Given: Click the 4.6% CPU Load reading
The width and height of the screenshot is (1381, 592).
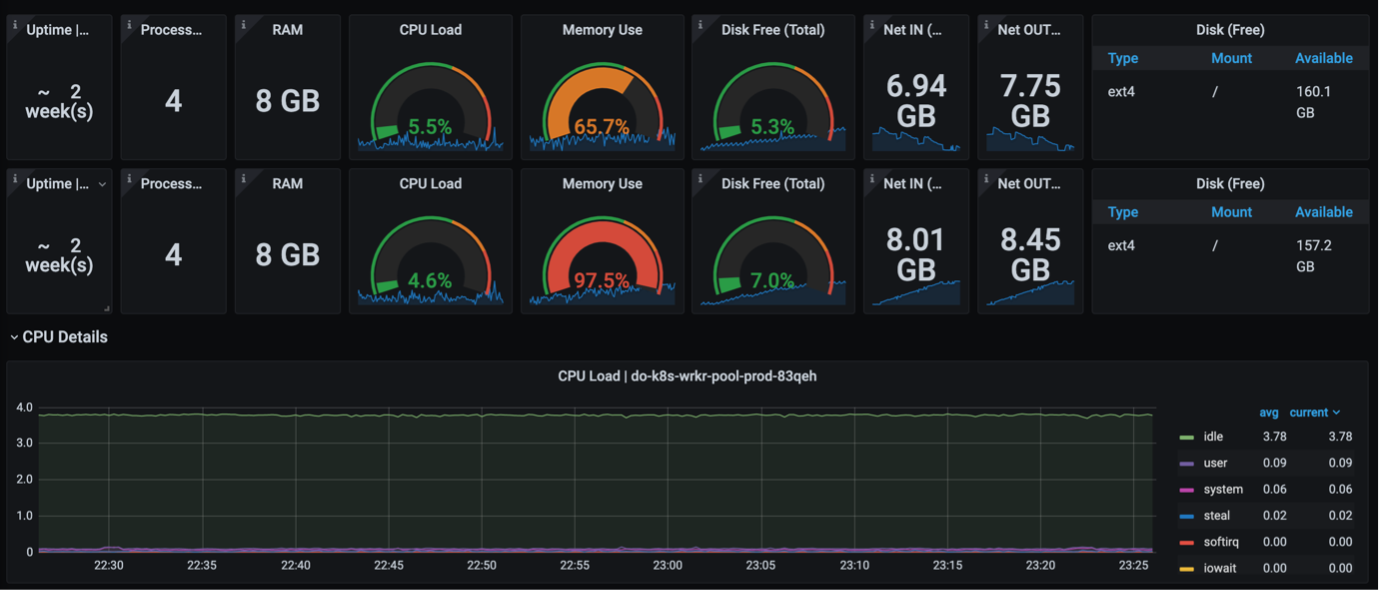Looking at the screenshot, I should [x=430, y=281].
